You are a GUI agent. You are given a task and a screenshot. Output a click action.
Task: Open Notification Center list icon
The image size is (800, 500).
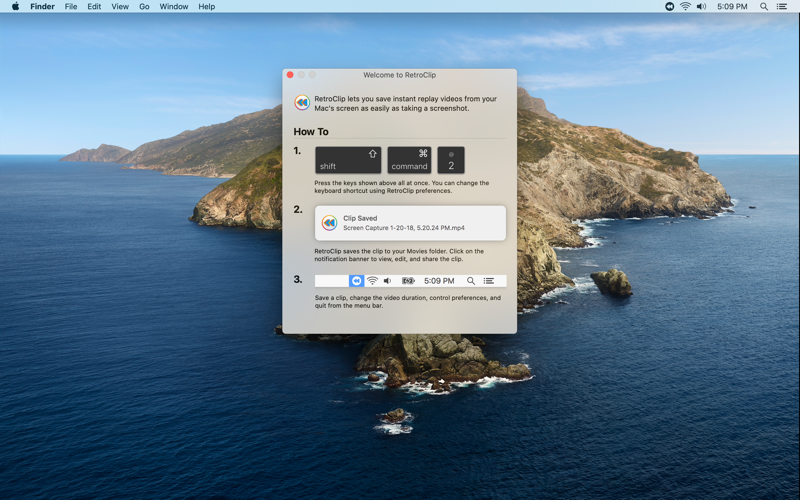(781, 7)
